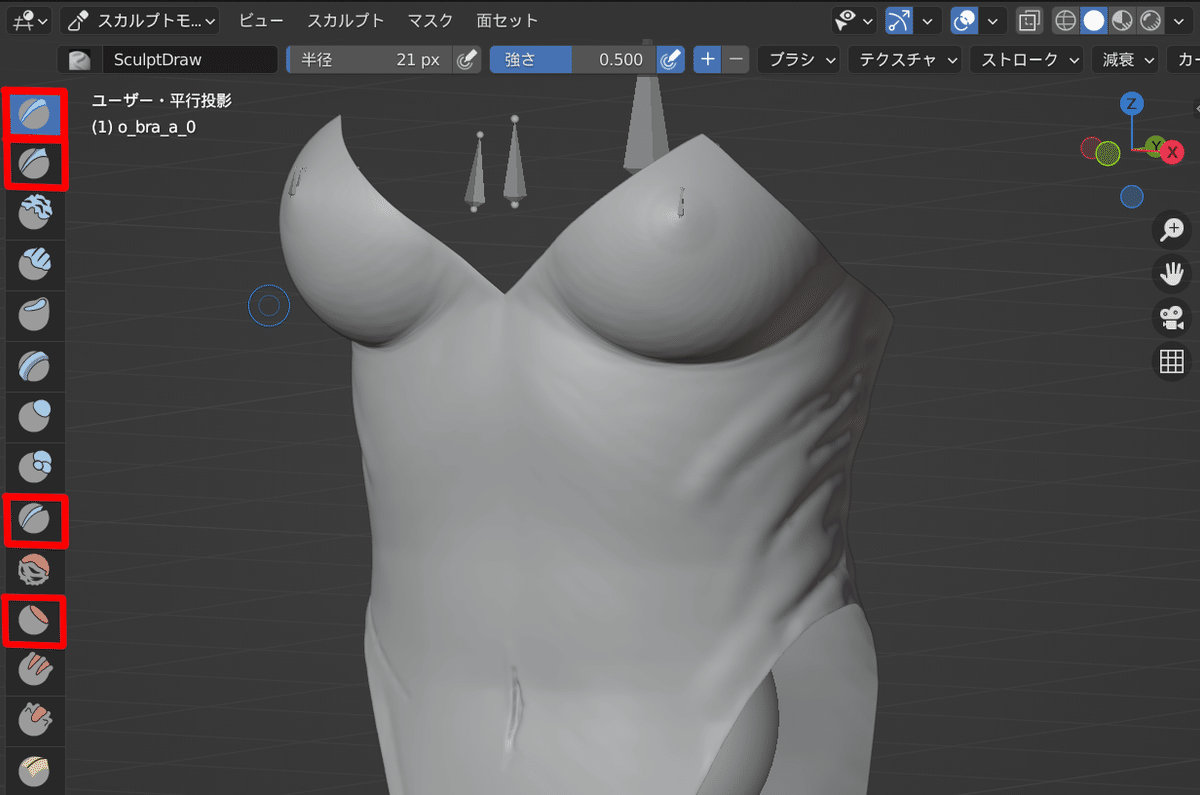Switch to solid viewport shading
Screen dimensions: 1200x795
(x=1094, y=20)
